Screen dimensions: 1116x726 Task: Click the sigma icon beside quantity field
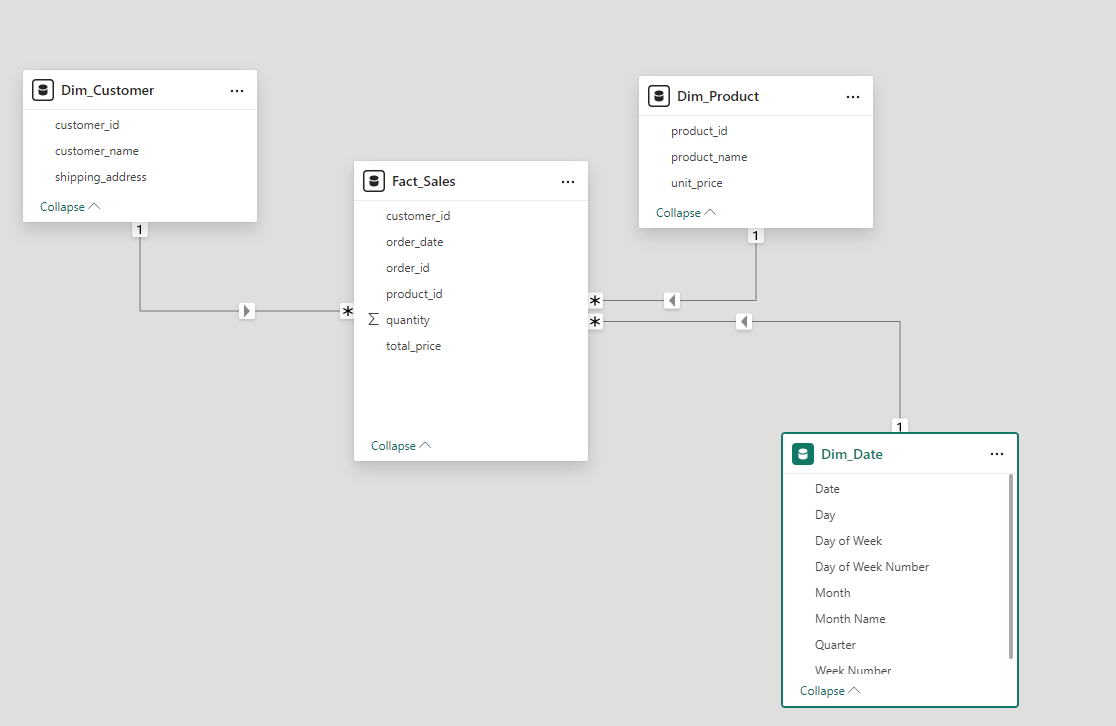(372, 319)
